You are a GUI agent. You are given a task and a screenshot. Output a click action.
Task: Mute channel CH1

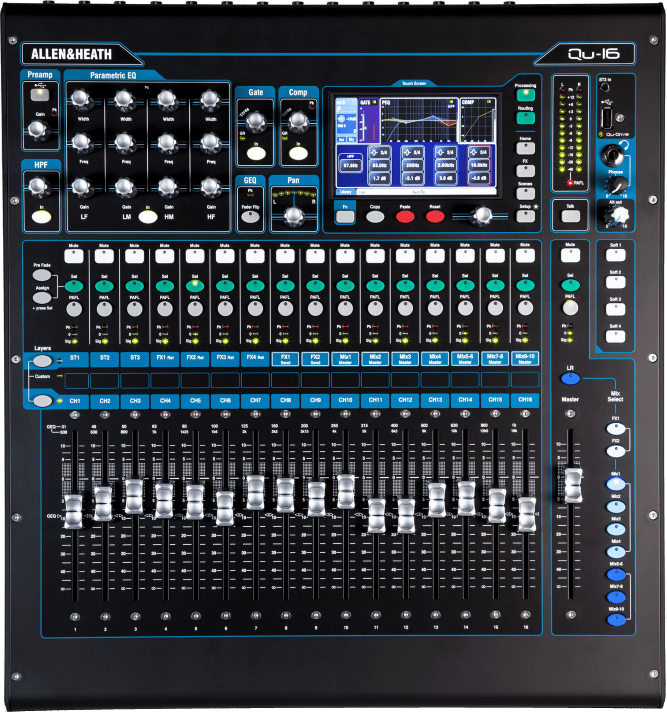point(74,256)
